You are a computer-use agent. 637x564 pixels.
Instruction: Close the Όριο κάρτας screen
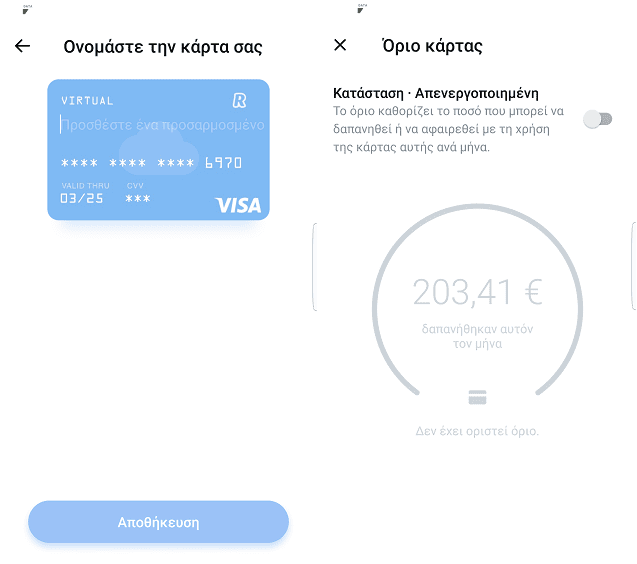click(x=340, y=45)
